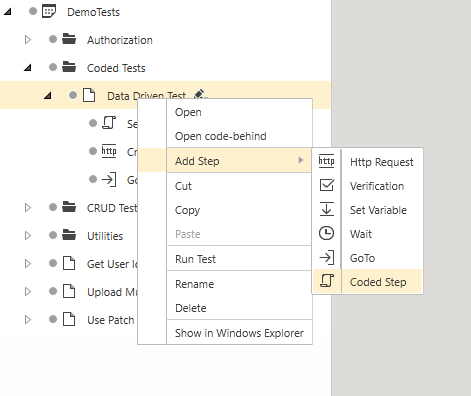Choose Open code-behind from context menu

click(225, 136)
